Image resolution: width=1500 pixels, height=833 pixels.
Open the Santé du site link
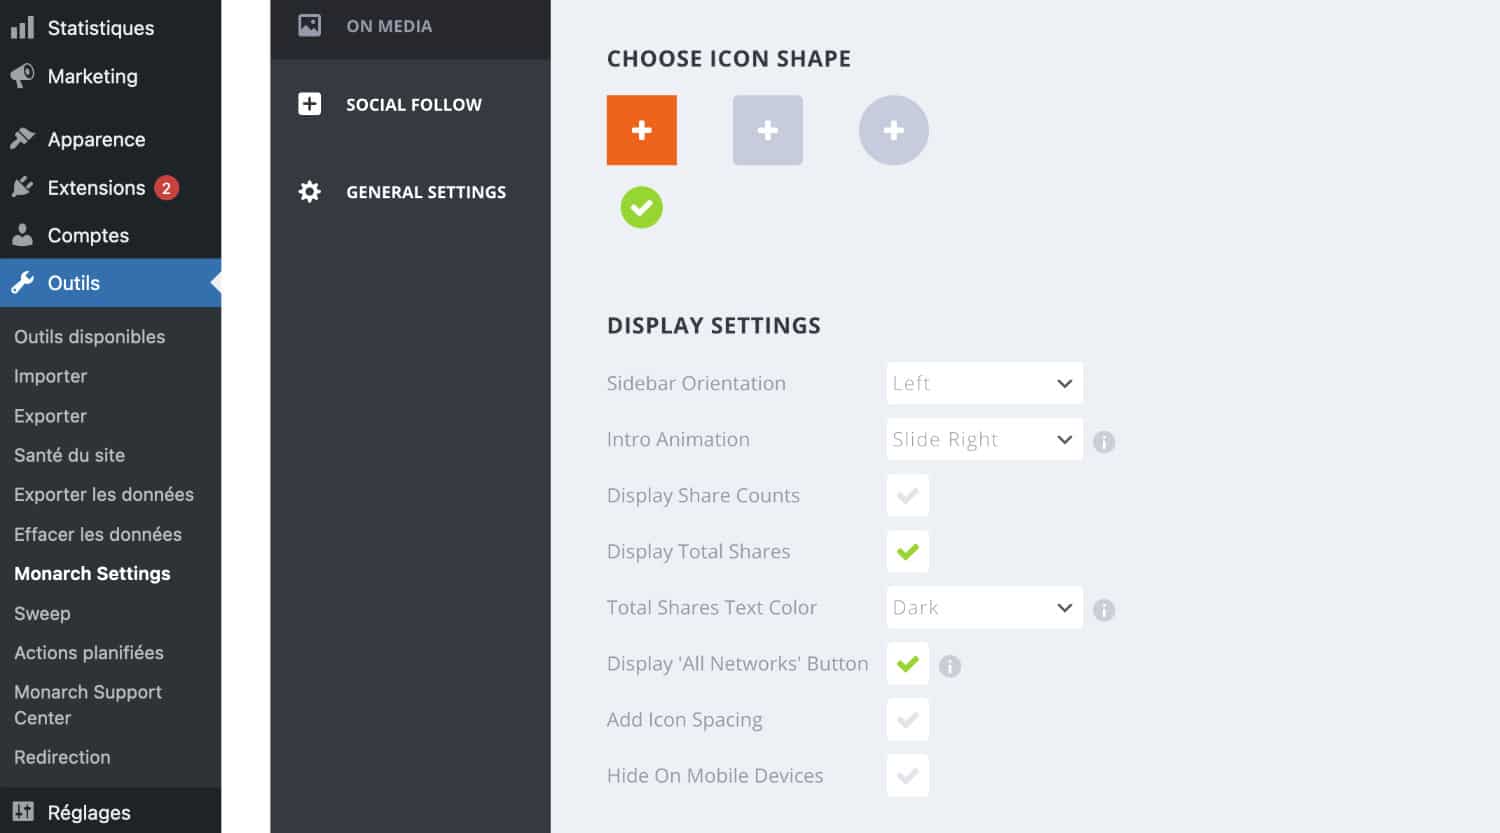coord(69,455)
